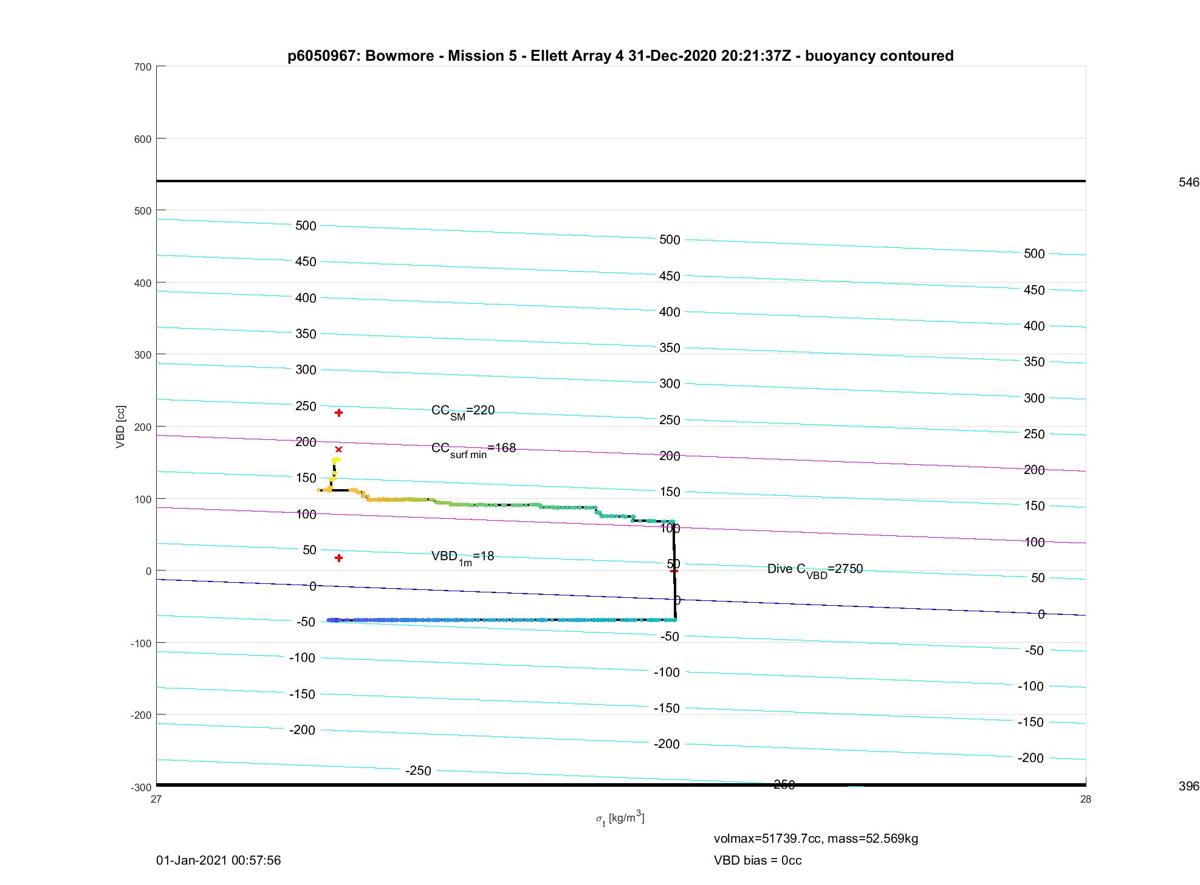Click the sigma-t [kg/m3] x-axis label

click(x=620, y=819)
